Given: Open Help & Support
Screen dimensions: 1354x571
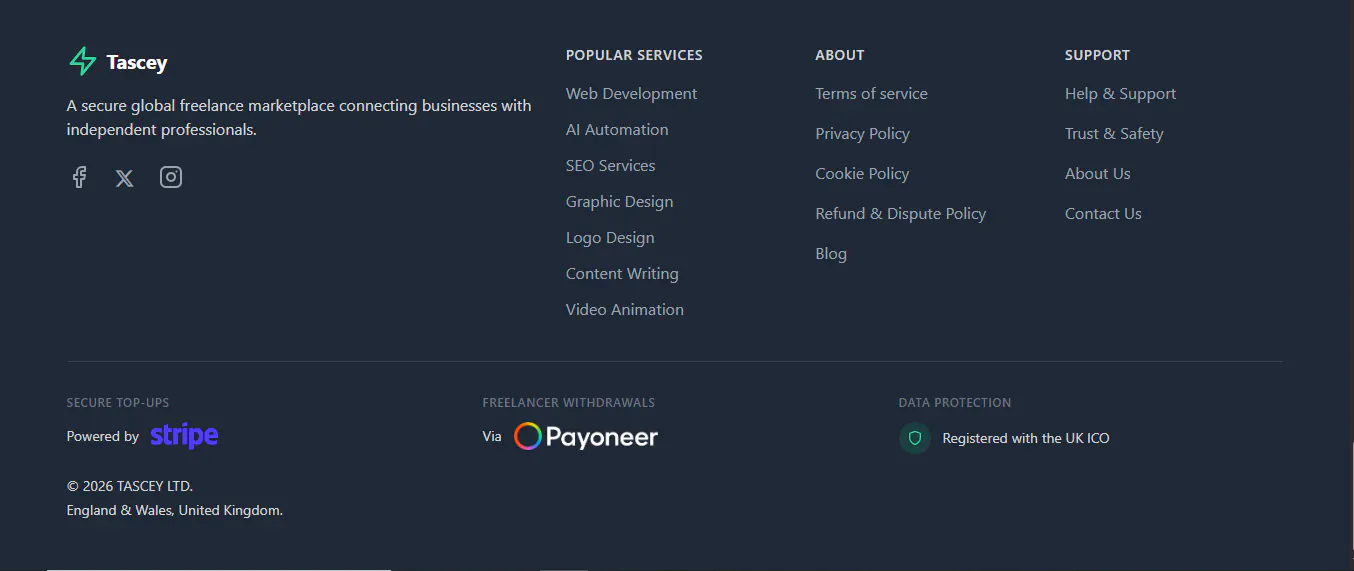Looking at the screenshot, I should point(1120,94).
